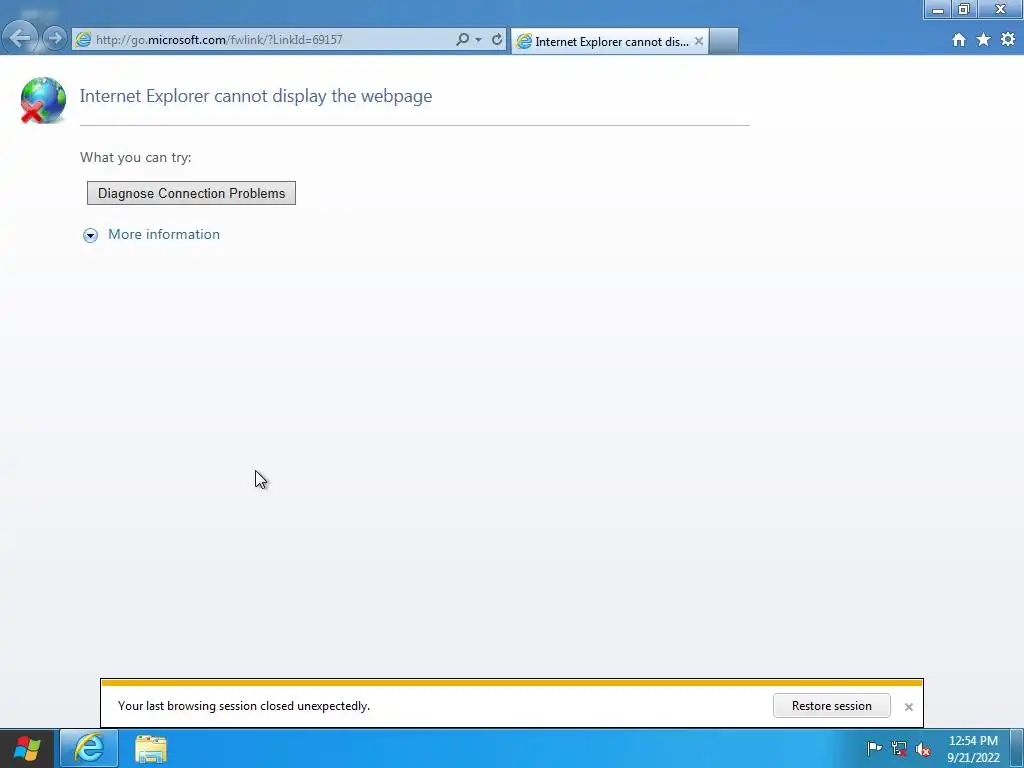Open the Tools gear menu

[1008, 40]
